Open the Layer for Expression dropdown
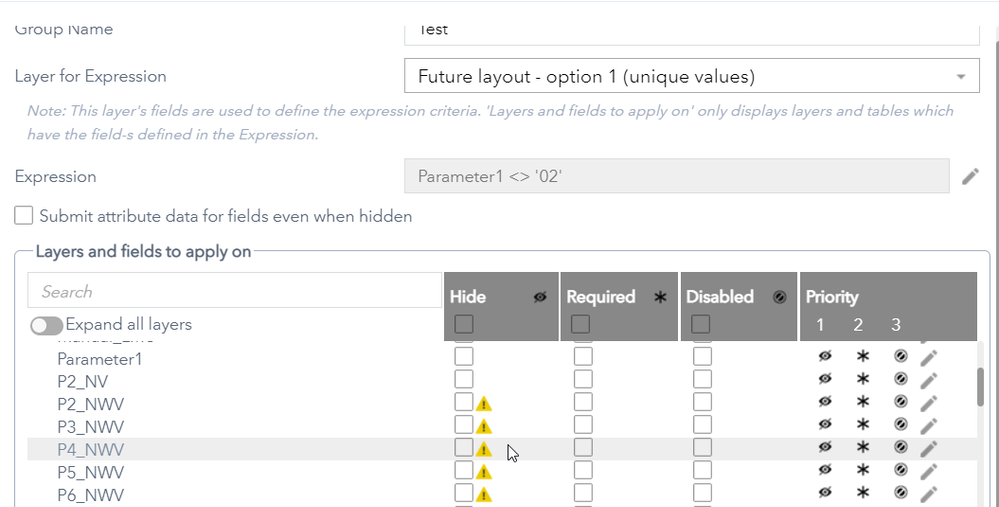 point(691,77)
